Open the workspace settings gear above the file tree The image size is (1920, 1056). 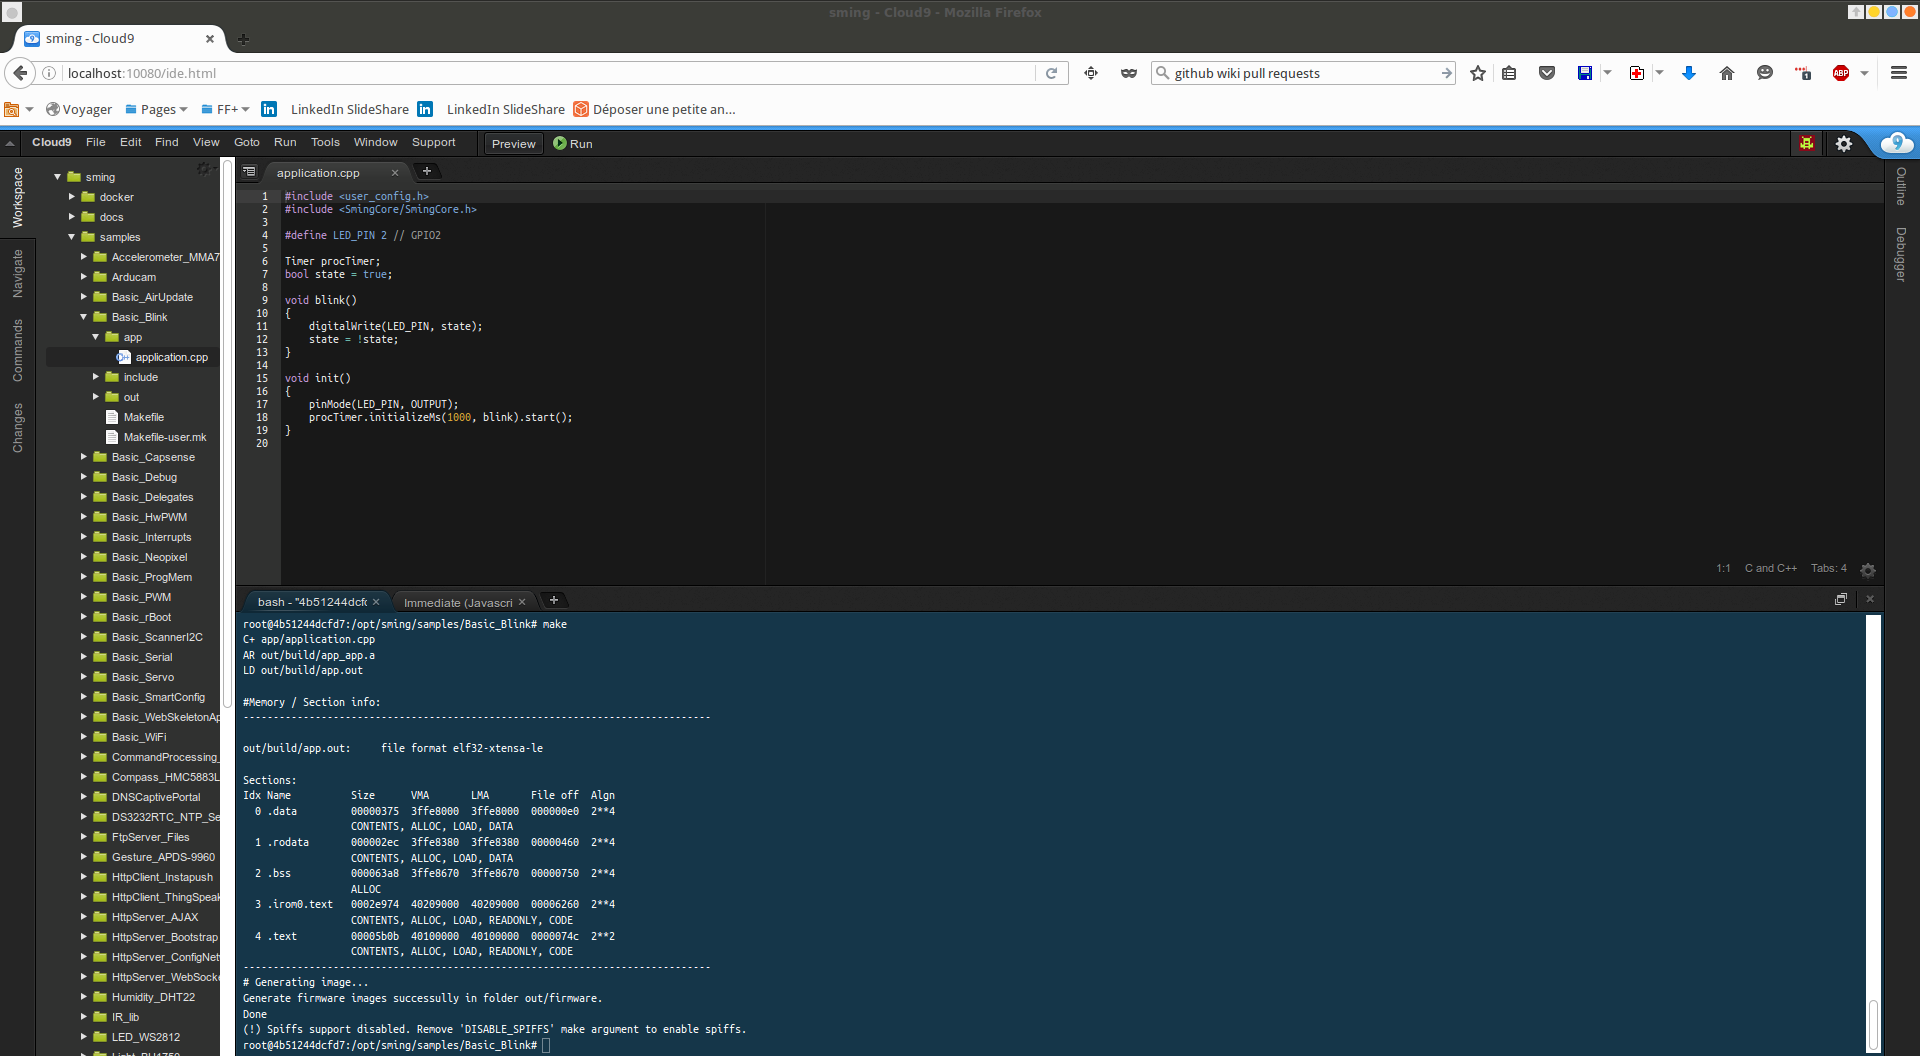tap(204, 168)
